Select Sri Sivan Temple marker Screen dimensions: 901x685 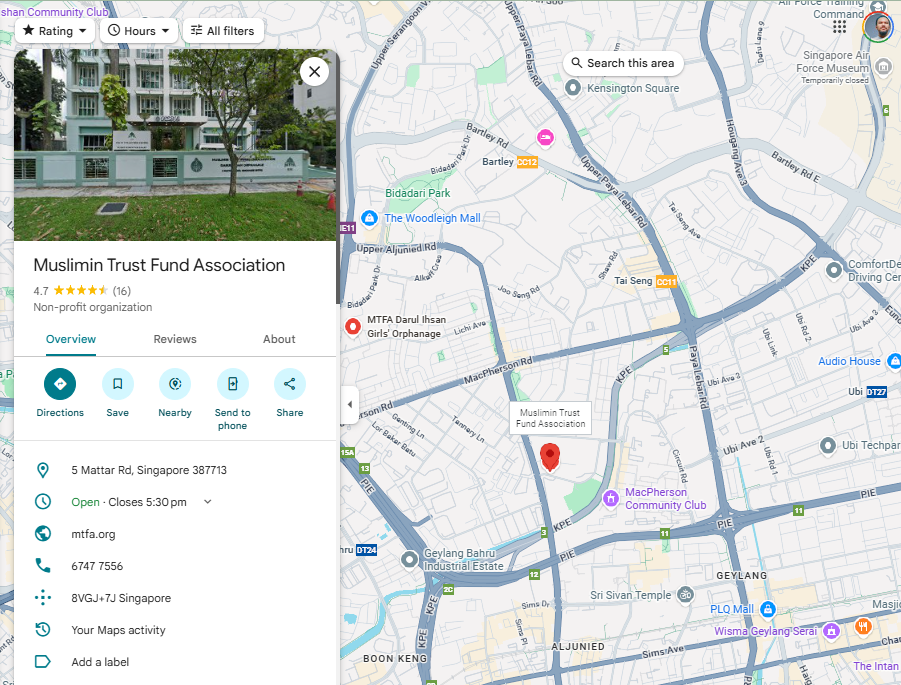(x=685, y=595)
